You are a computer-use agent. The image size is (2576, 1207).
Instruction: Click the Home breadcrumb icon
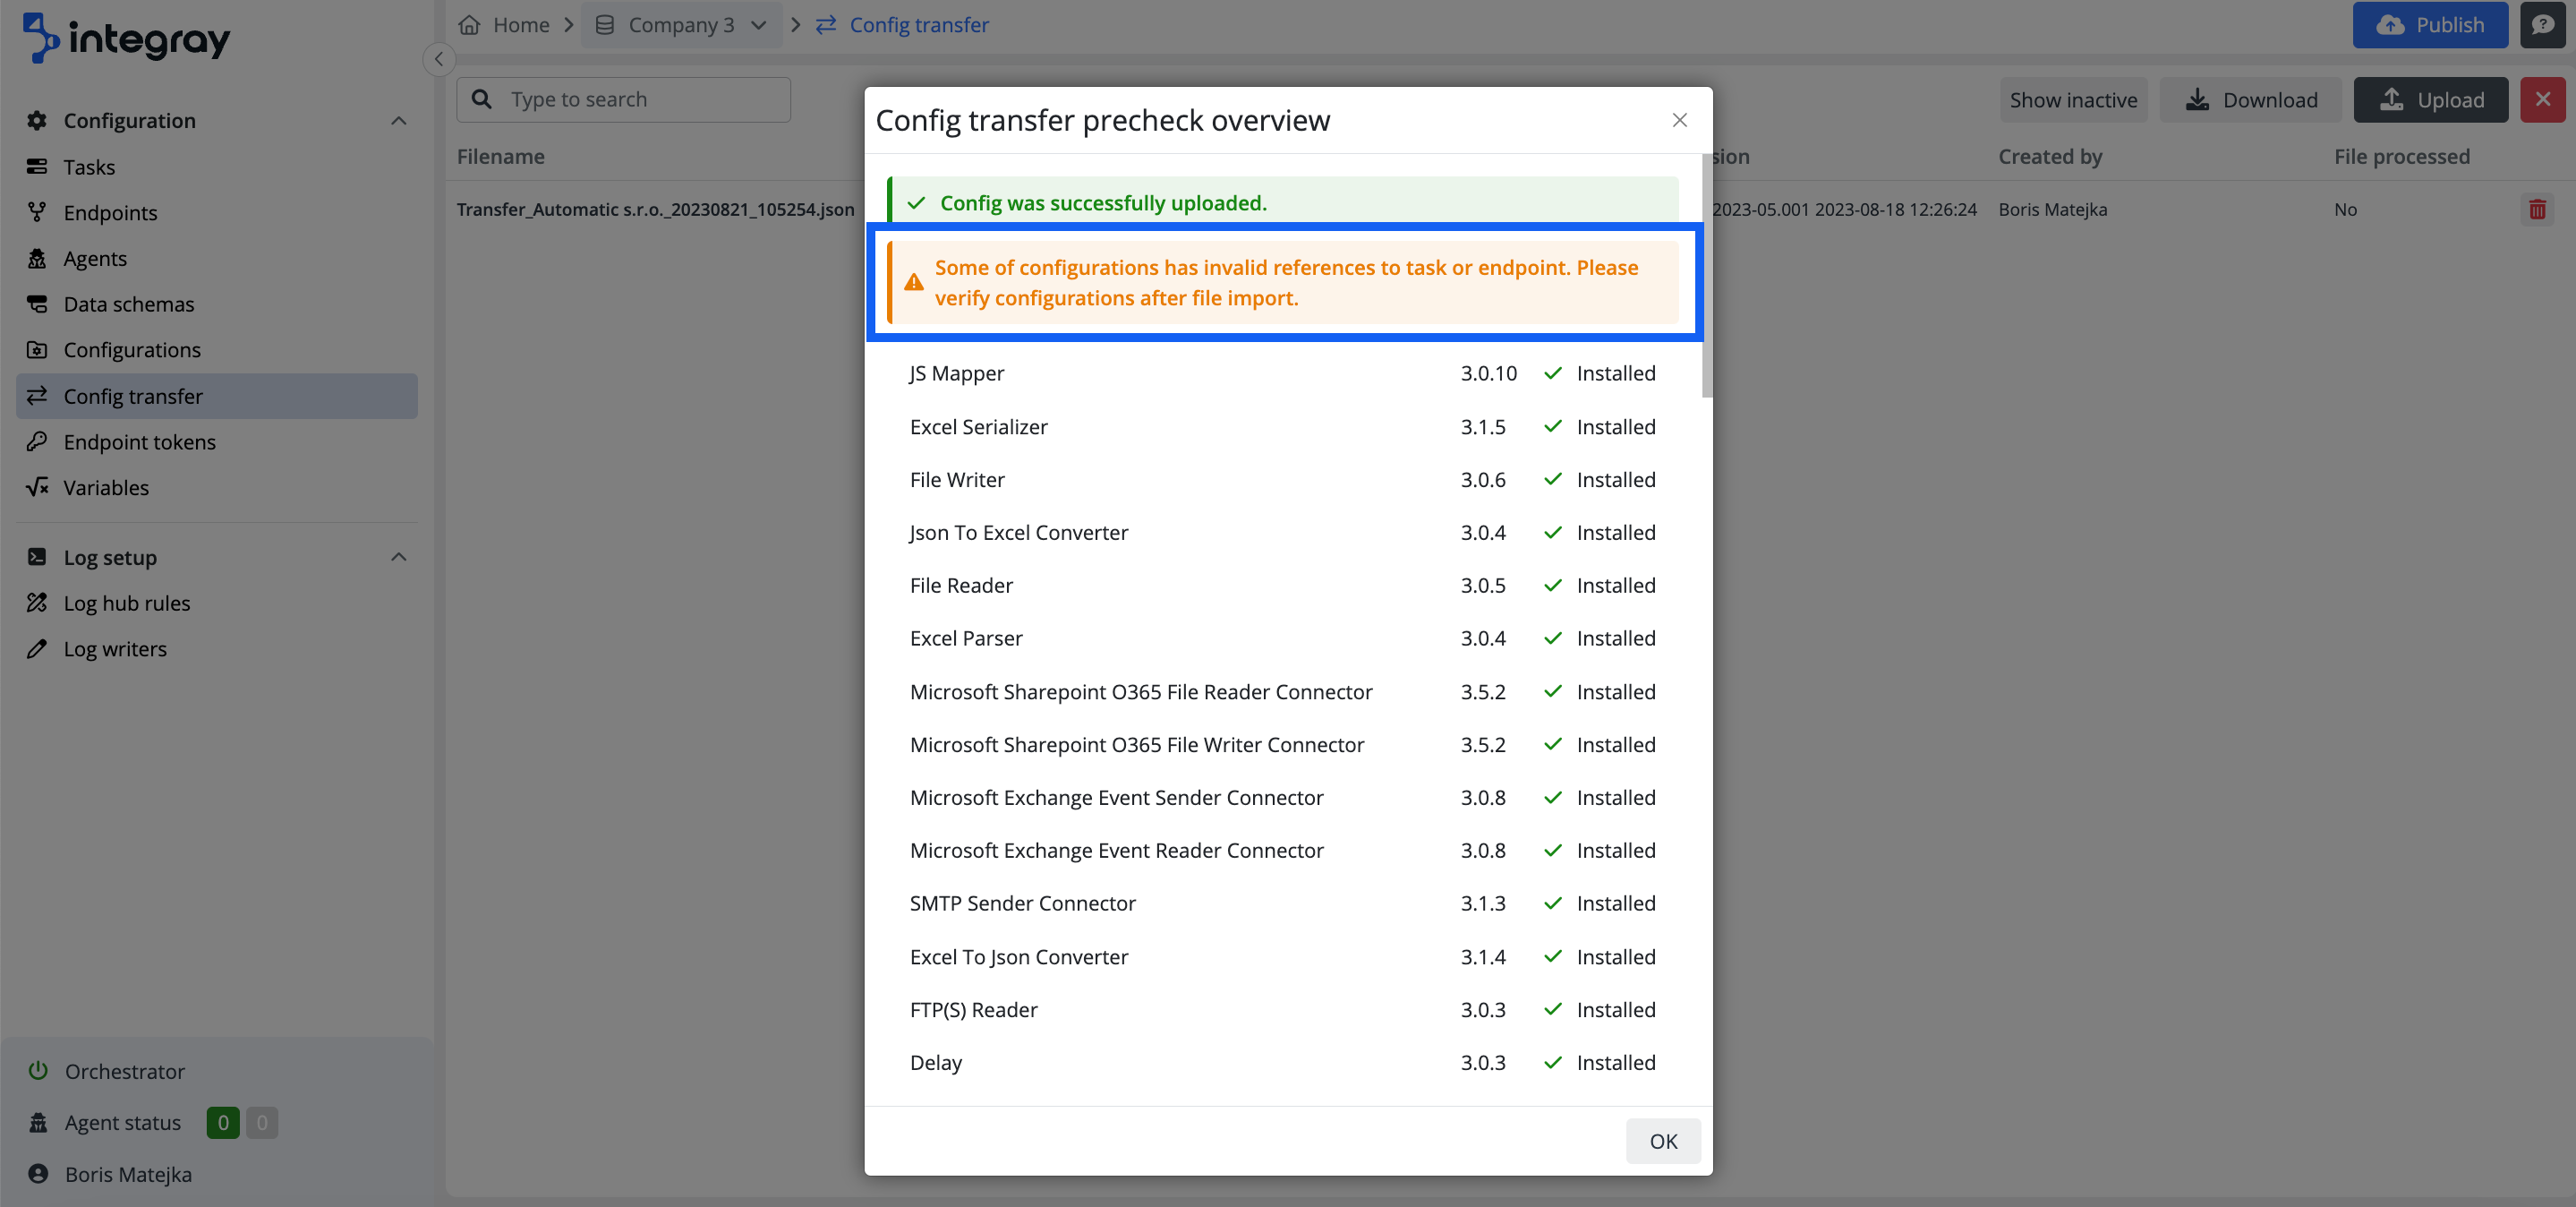pos(469,24)
